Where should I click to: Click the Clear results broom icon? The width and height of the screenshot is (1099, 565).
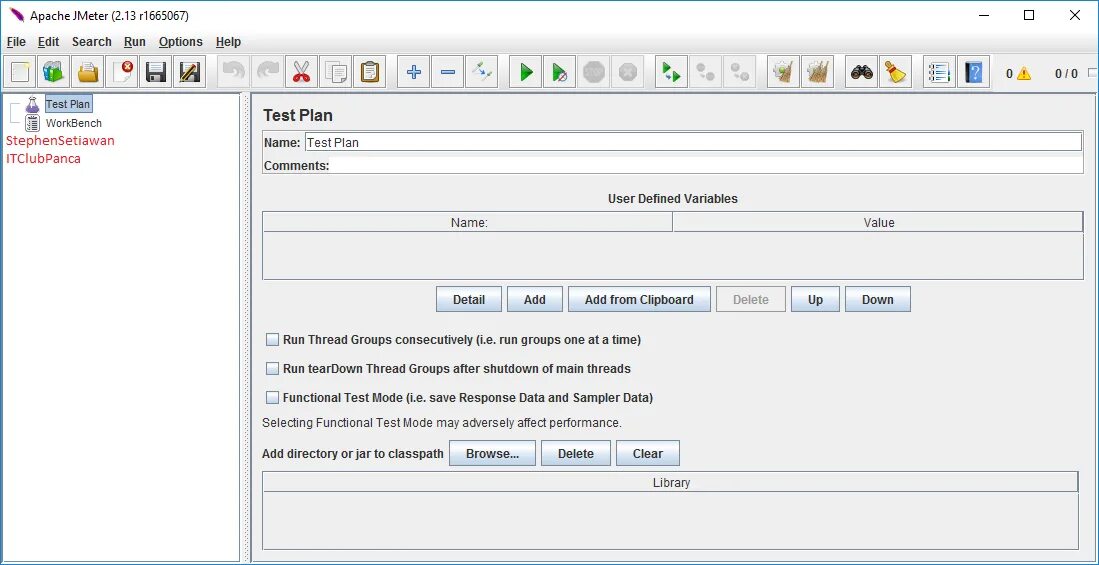(x=784, y=72)
